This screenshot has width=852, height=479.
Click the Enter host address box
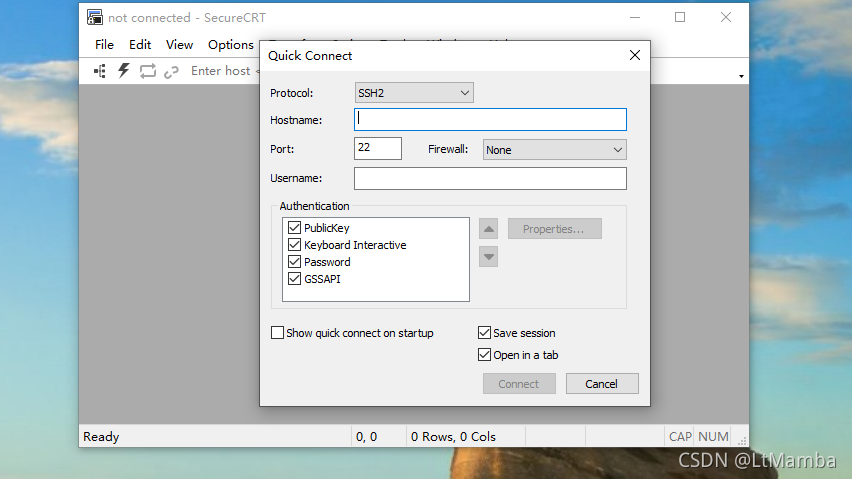pos(224,71)
